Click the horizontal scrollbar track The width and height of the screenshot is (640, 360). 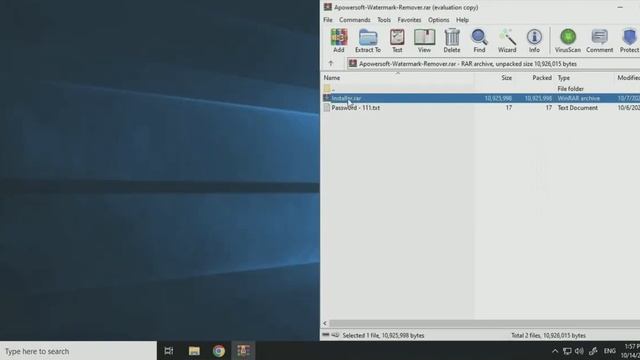tap(484, 323)
